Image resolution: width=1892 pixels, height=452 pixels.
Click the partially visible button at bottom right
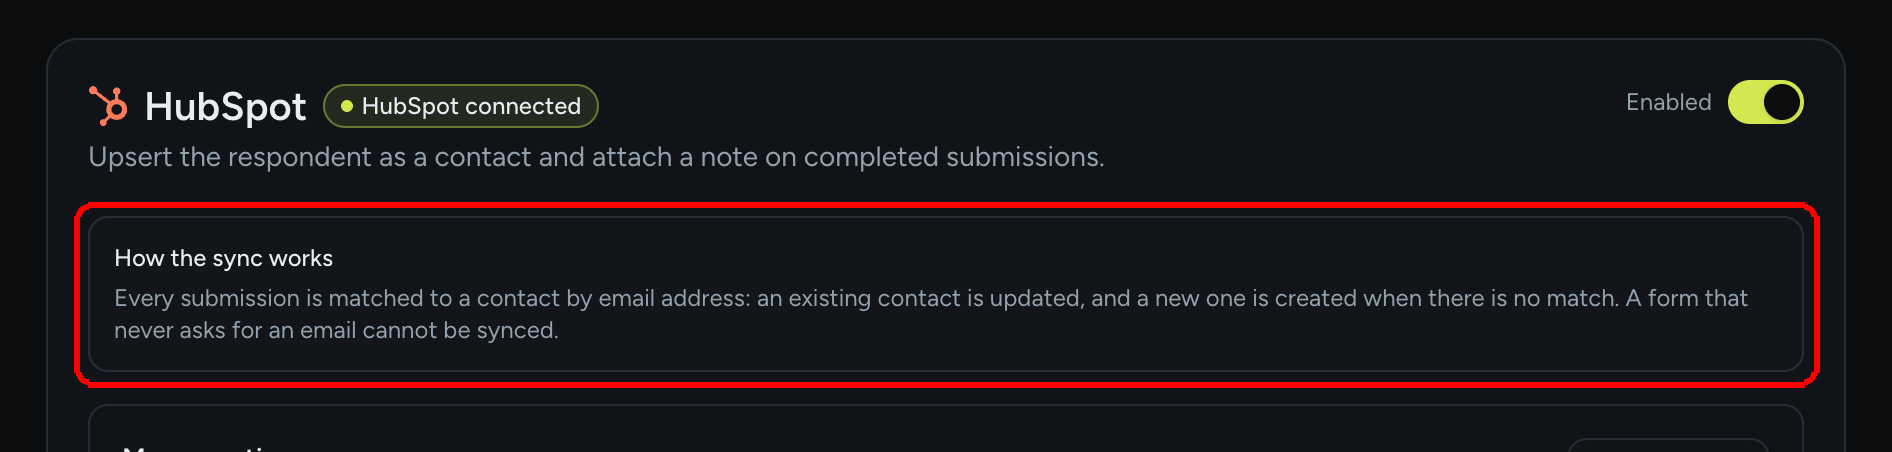click(x=1668, y=445)
